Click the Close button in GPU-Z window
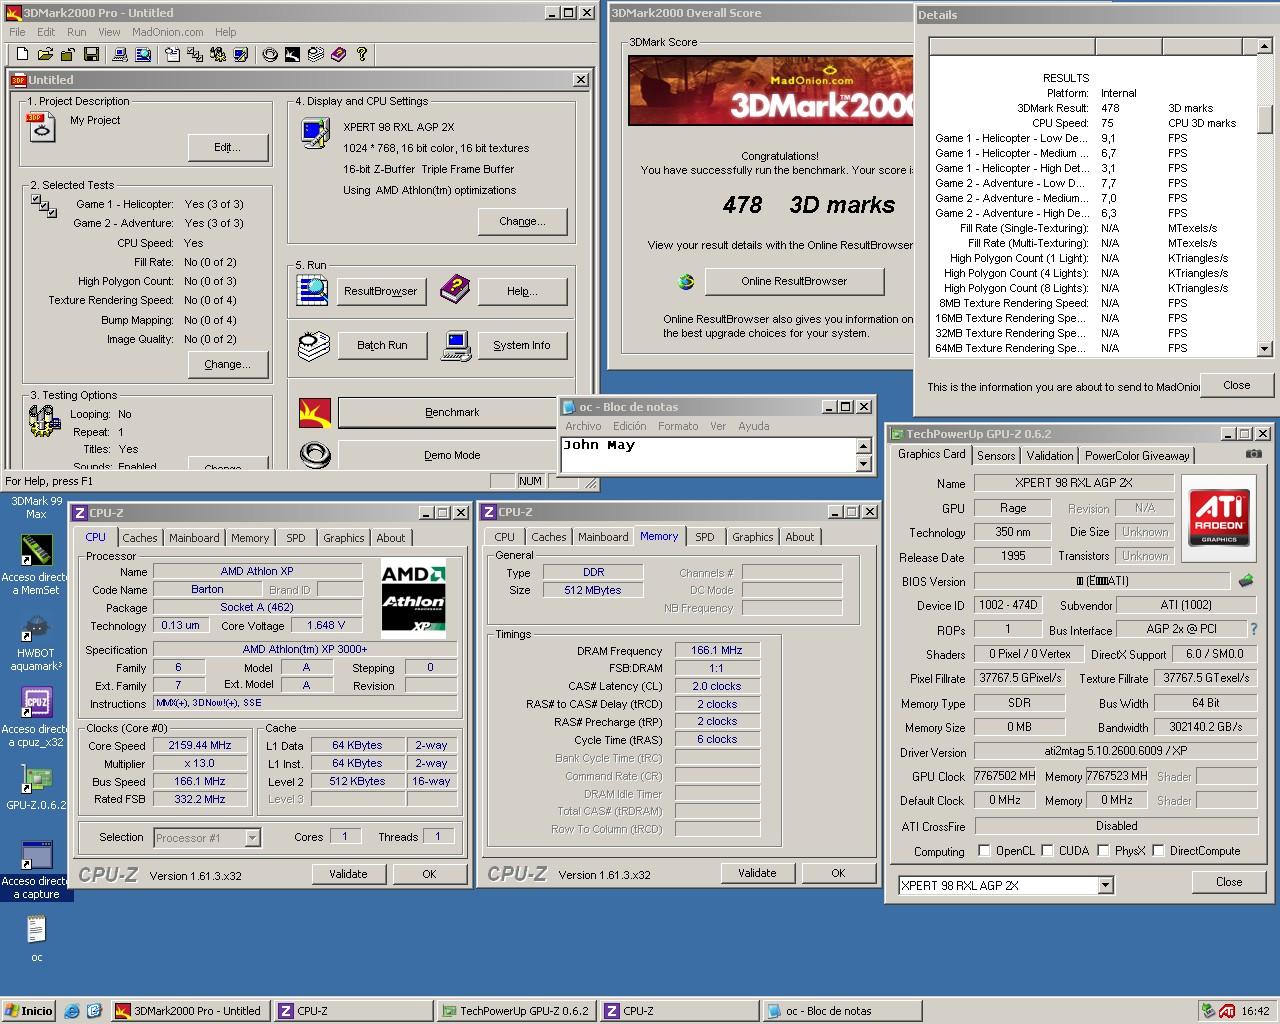This screenshot has width=1280, height=1024. pos(1229,882)
